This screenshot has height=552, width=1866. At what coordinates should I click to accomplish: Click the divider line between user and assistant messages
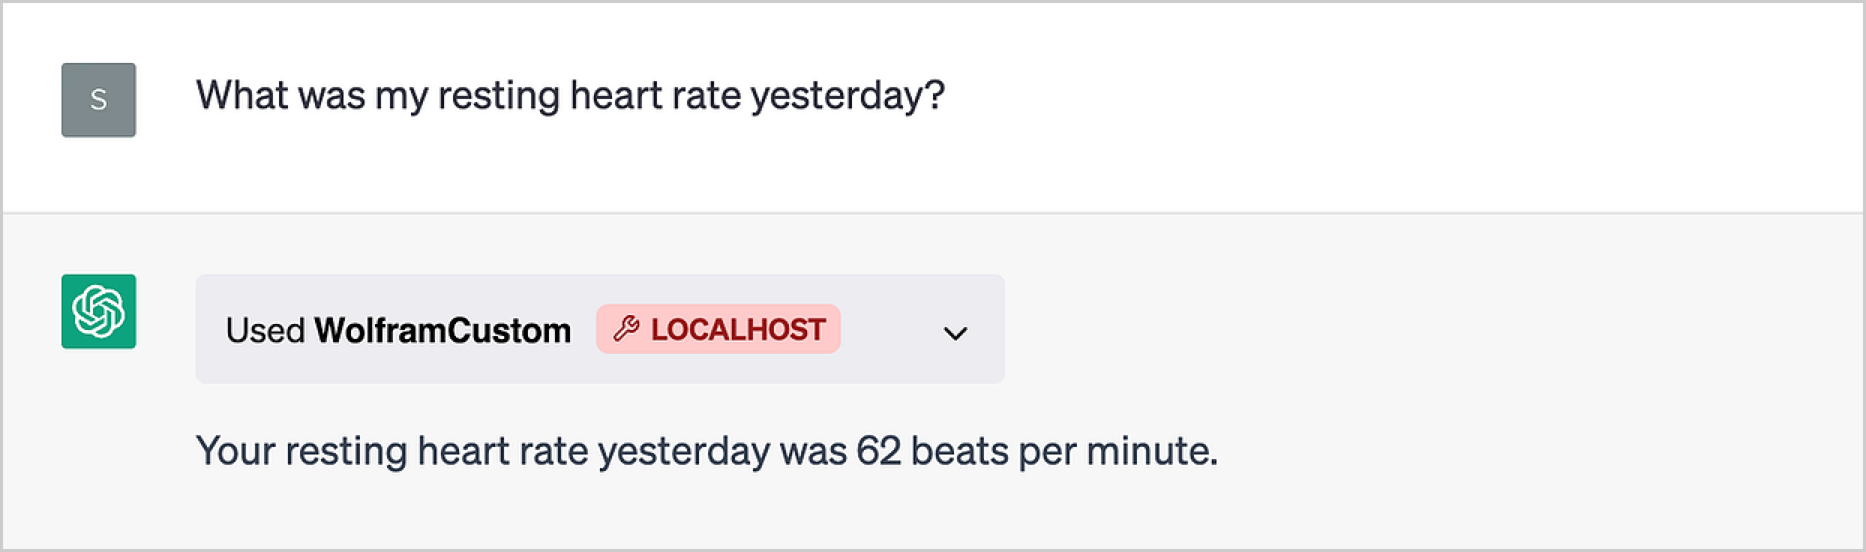(x=933, y=212)
